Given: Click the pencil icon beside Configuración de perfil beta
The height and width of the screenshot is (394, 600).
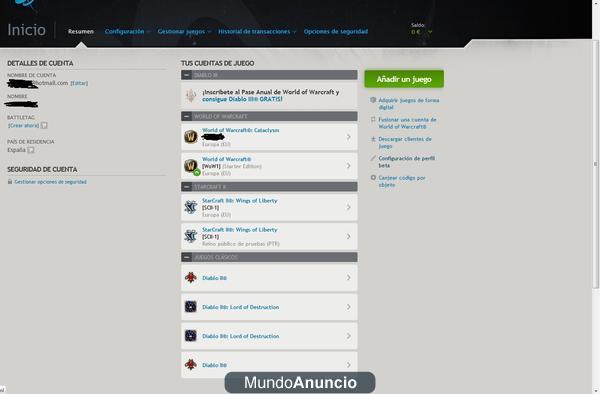Looking at the screenshot, I should click(x=373, y=158).
